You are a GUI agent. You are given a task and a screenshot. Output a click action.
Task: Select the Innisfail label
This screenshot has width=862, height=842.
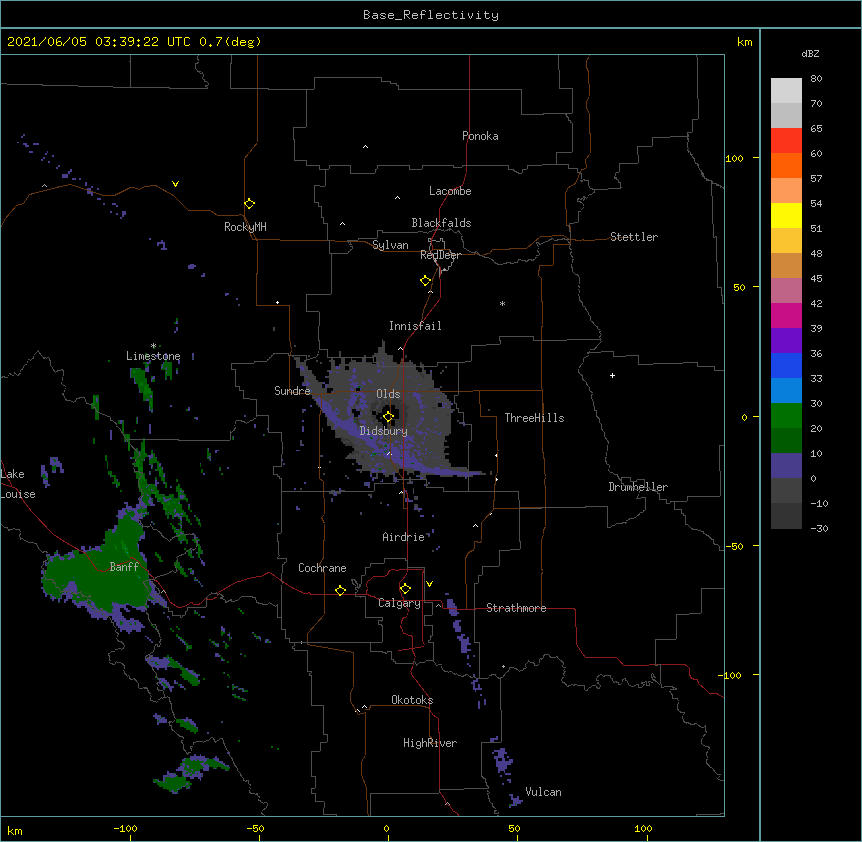[415, 326]
